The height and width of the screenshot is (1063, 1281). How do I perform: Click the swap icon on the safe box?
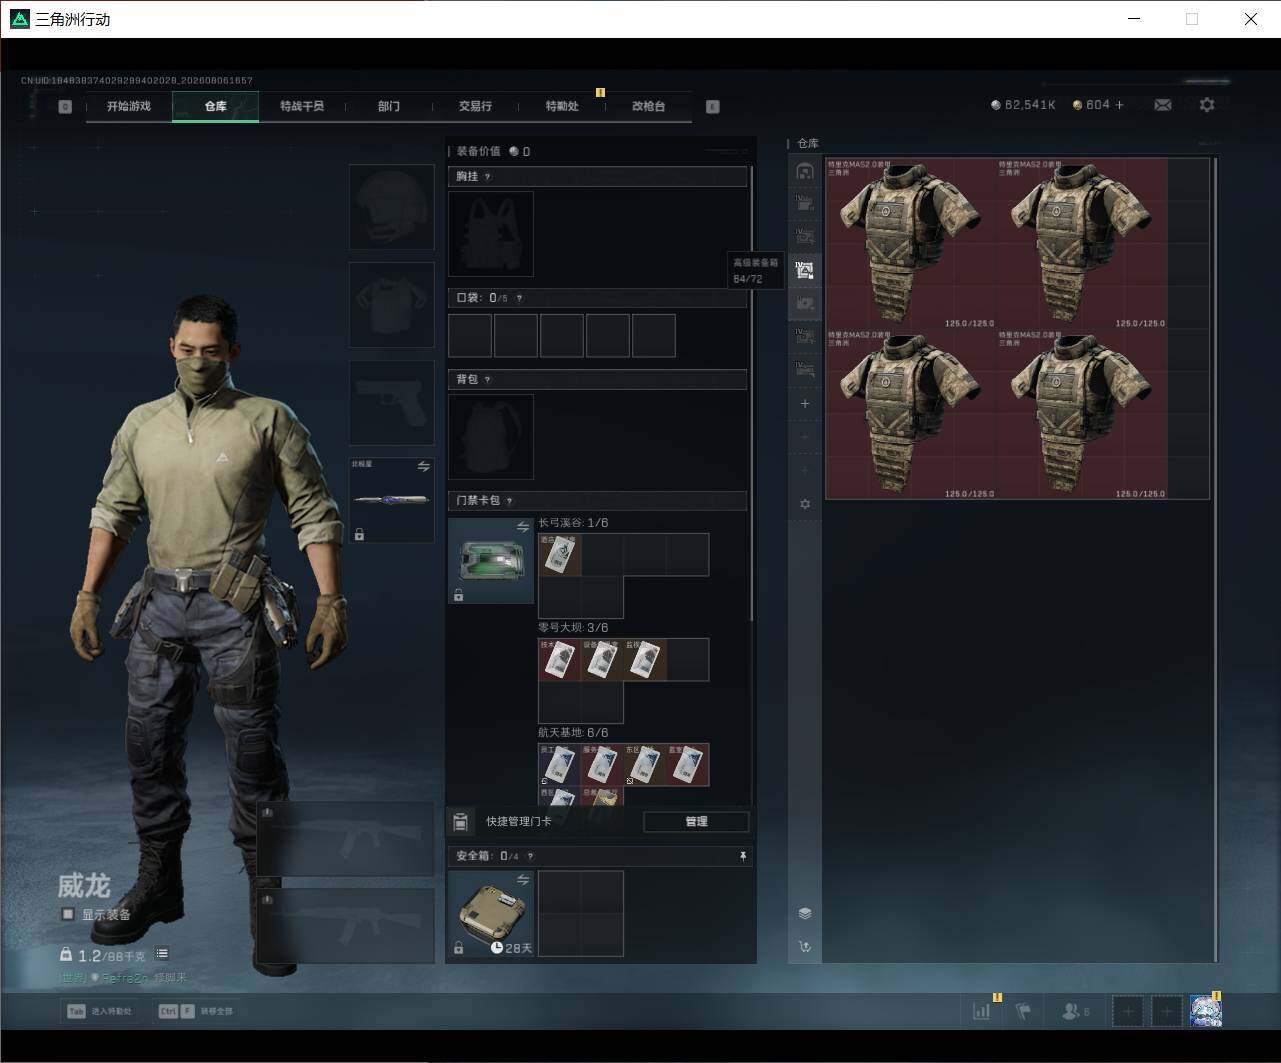click(x=522, y=880)
